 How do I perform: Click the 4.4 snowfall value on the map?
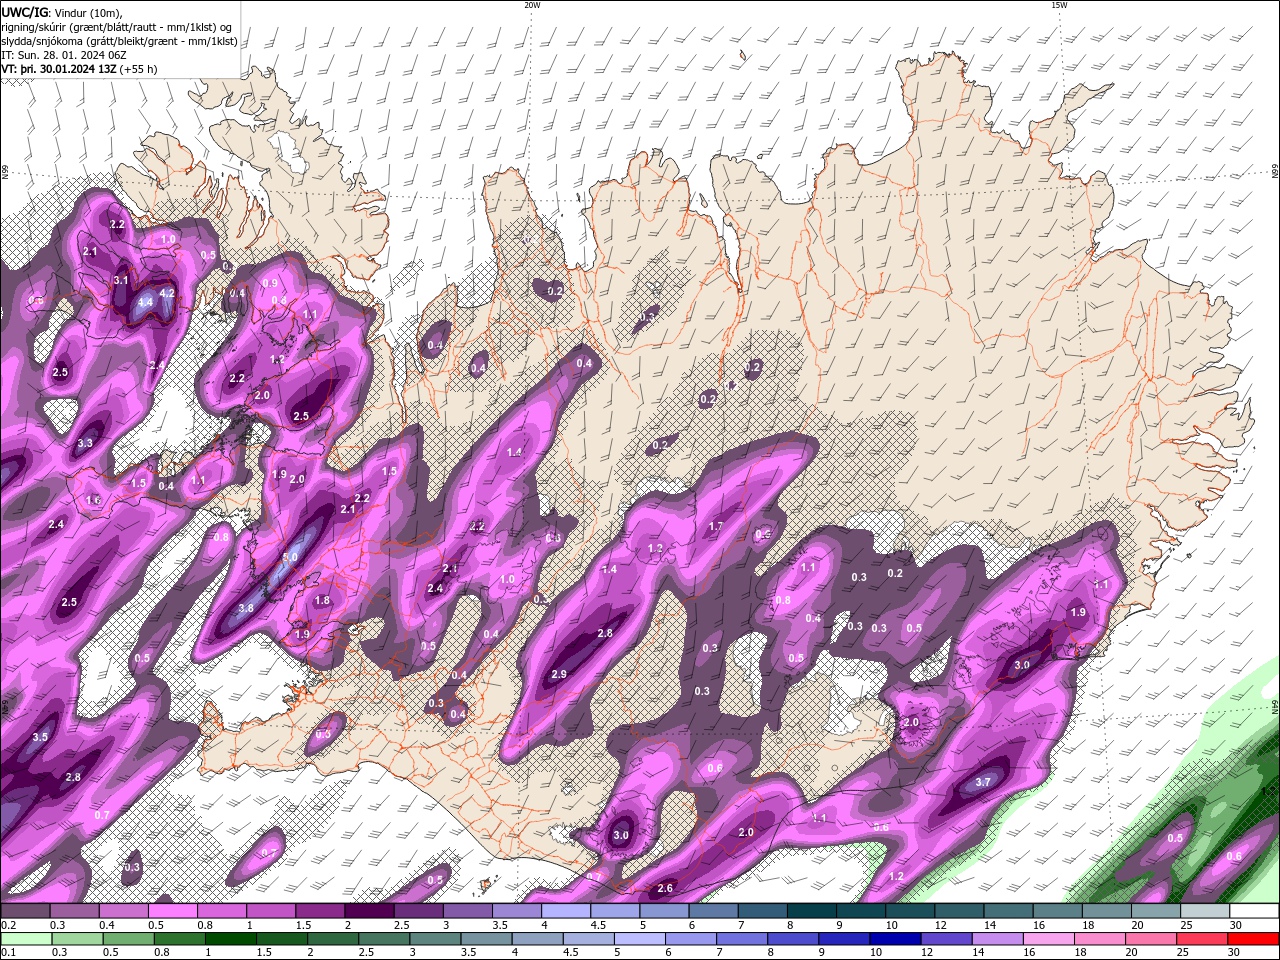(145, 302)
